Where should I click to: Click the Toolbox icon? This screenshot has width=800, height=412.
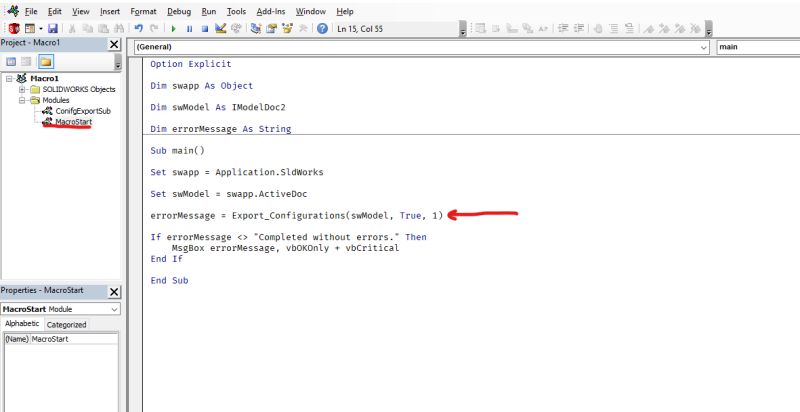(x=303, y=29)
